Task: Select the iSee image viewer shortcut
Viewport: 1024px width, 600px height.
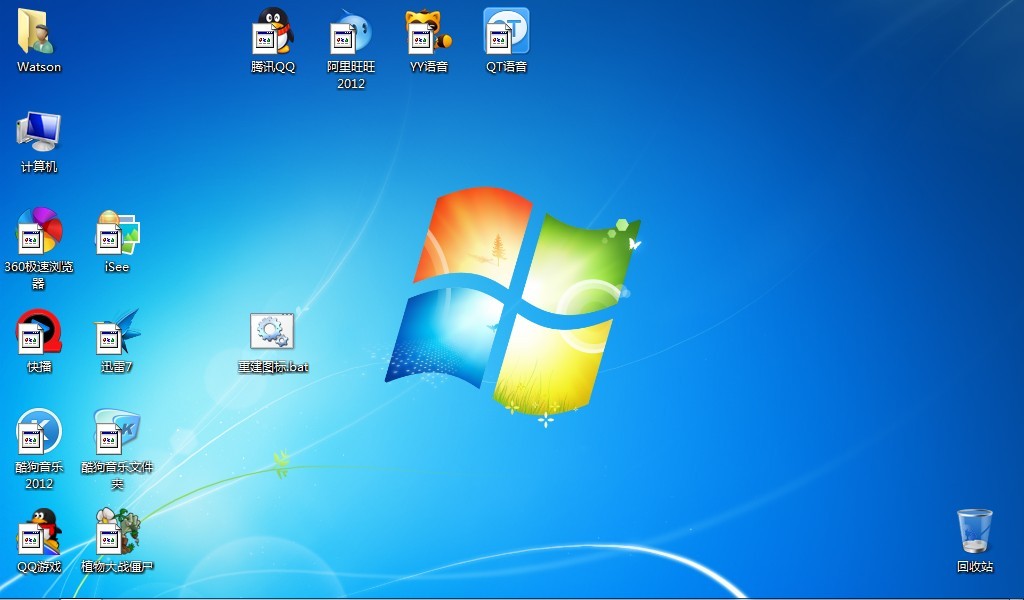Action: pyautogui.click(x=117, y=232)
